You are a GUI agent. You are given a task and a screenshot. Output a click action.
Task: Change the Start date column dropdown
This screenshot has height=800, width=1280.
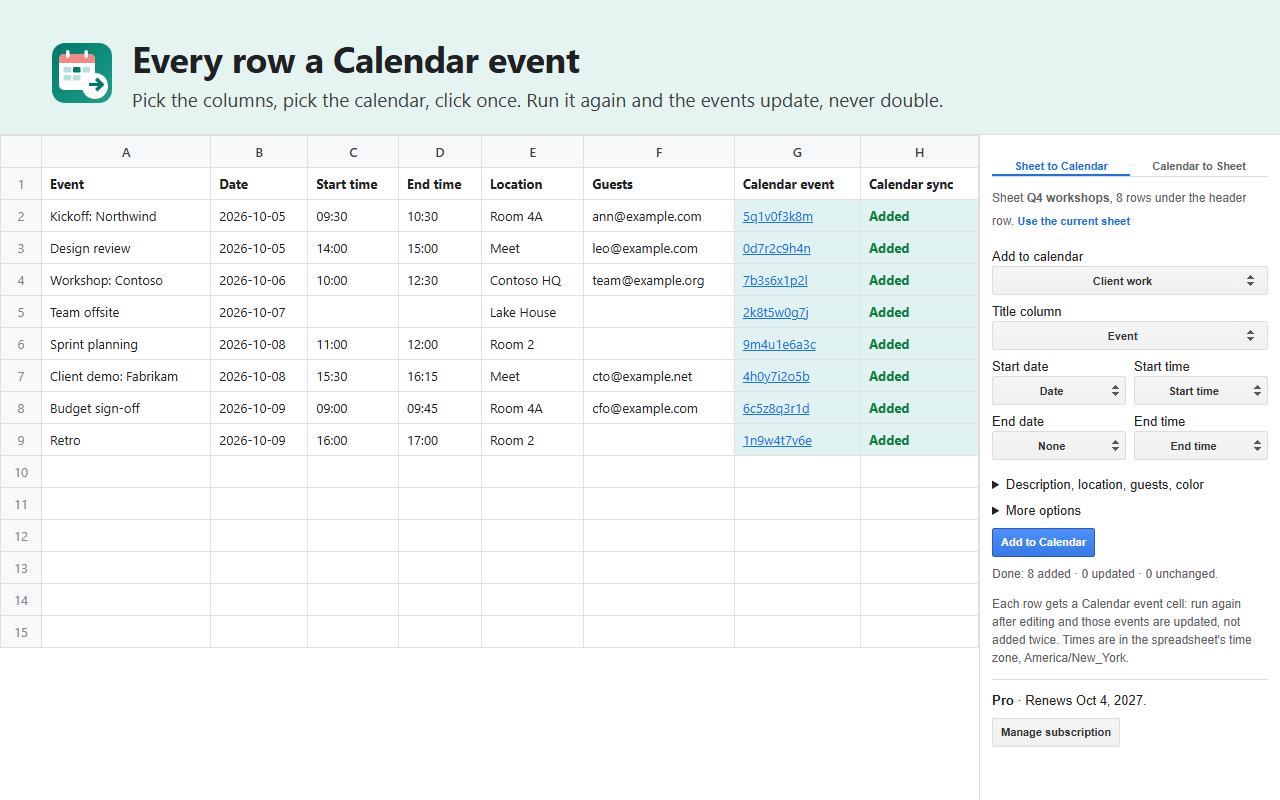[1059, 391]
